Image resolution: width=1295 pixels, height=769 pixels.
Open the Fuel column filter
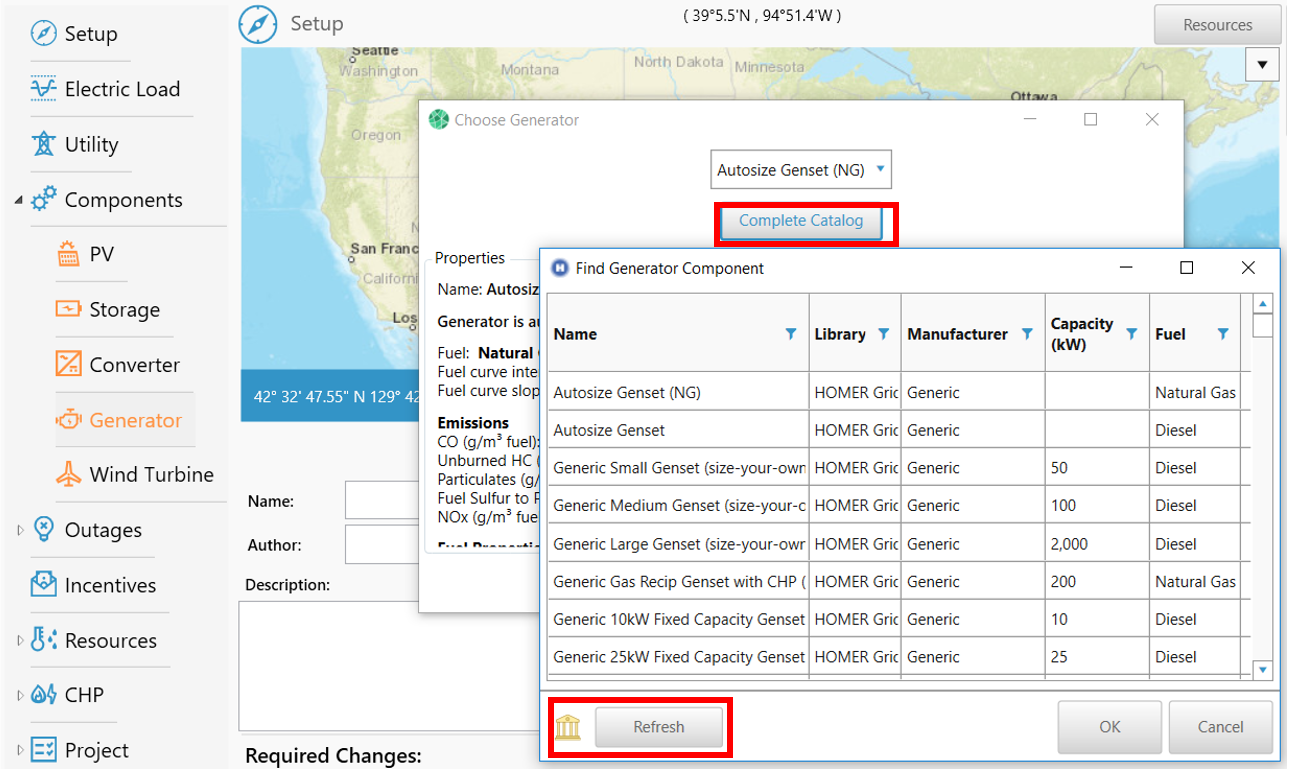1222,334
